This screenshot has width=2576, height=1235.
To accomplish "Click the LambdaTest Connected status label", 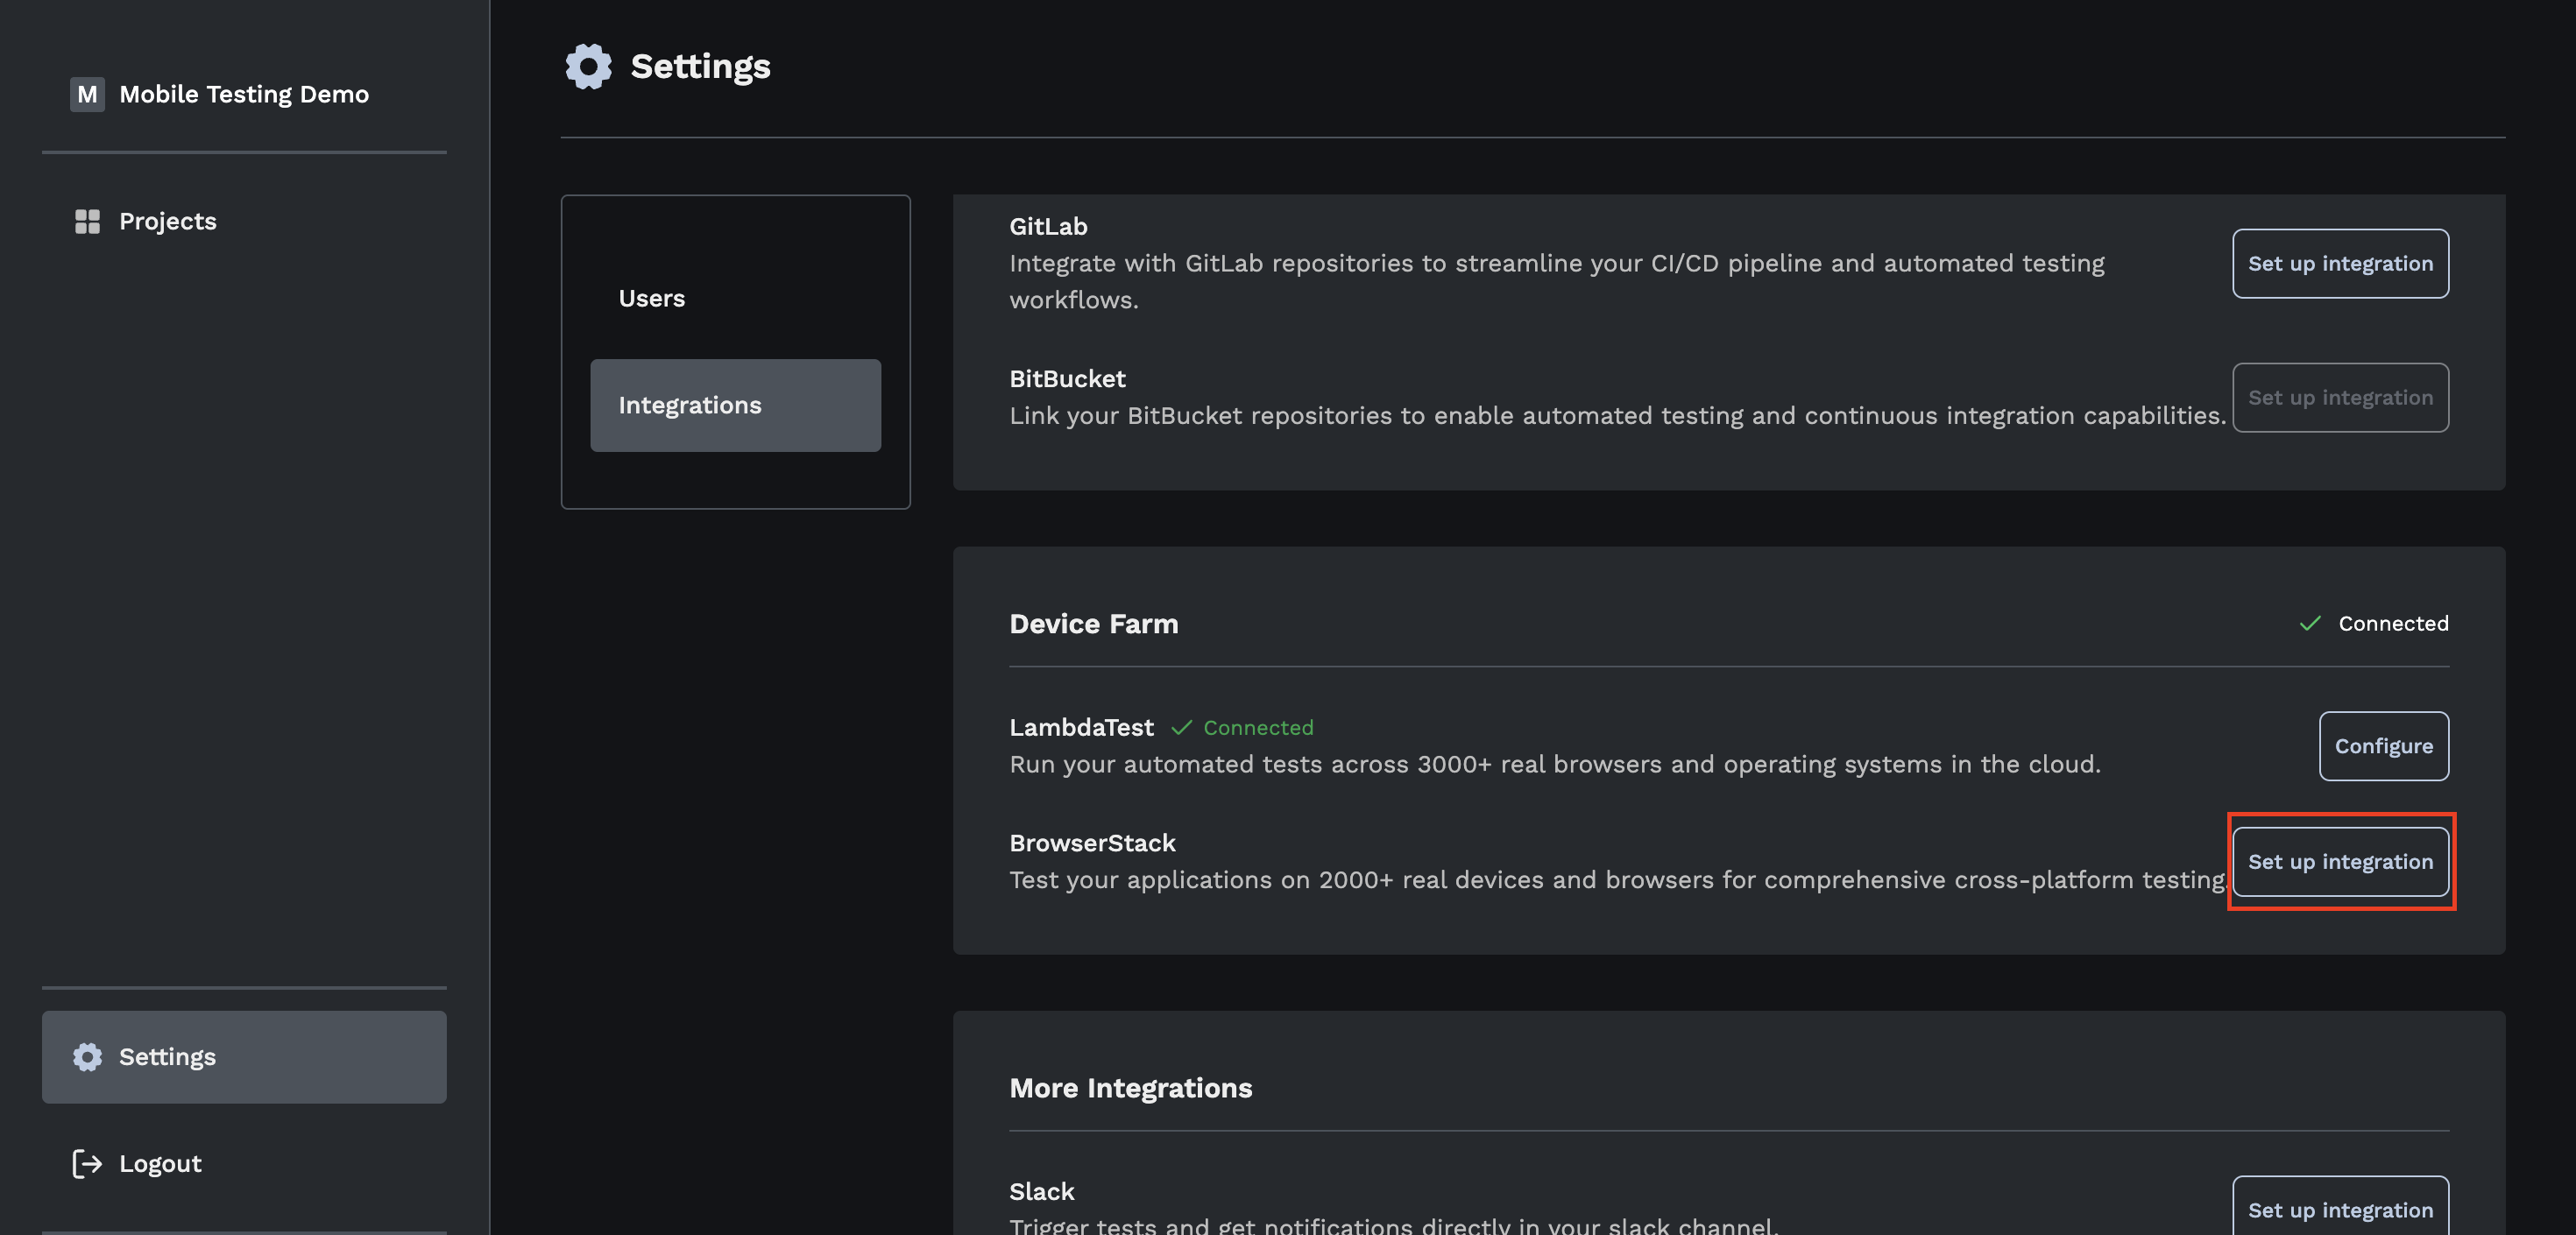I will click(x=1257, y=727).
